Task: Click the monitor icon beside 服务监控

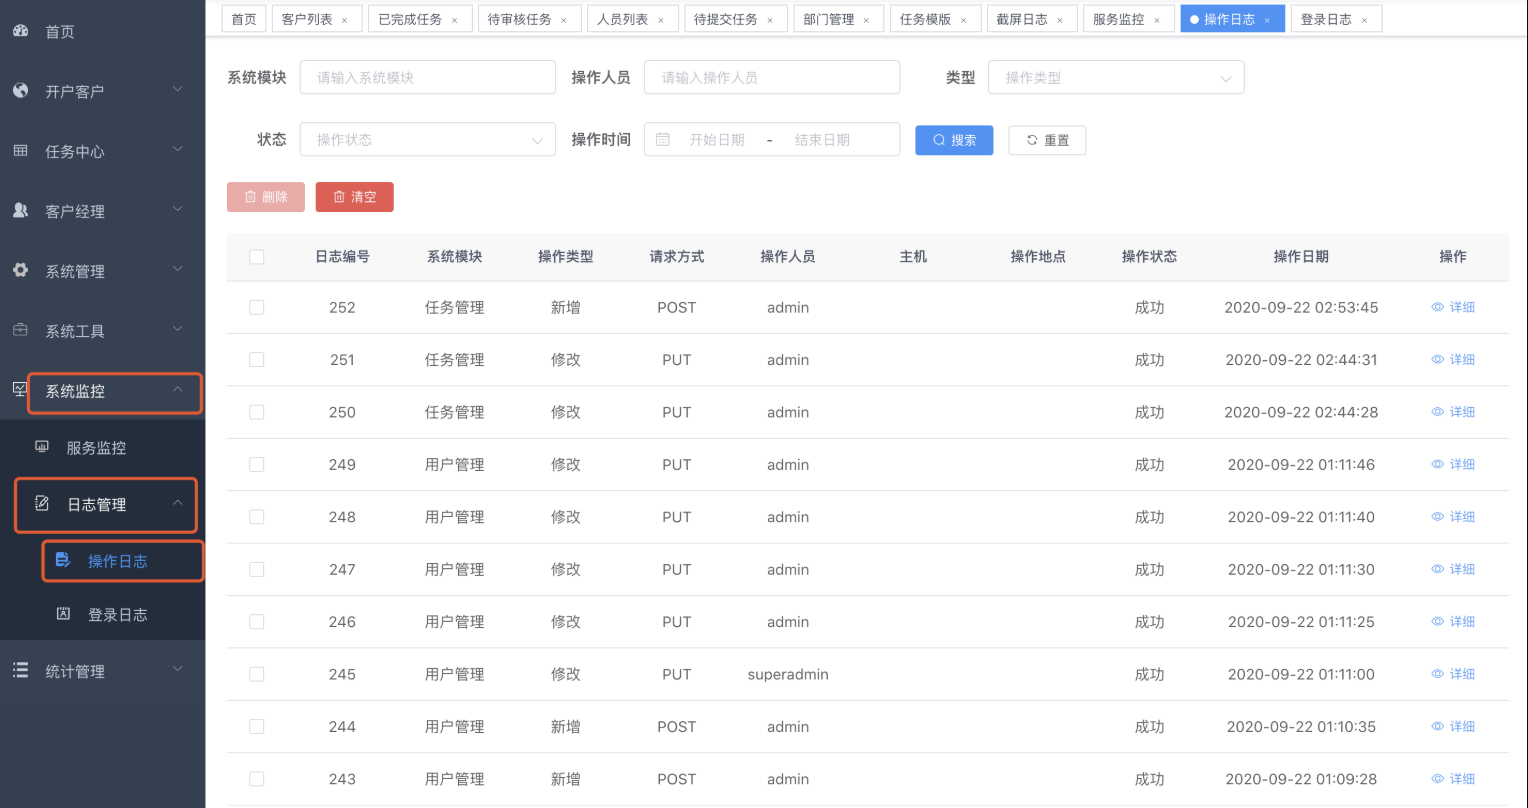Action: click(x=42, y=447)
